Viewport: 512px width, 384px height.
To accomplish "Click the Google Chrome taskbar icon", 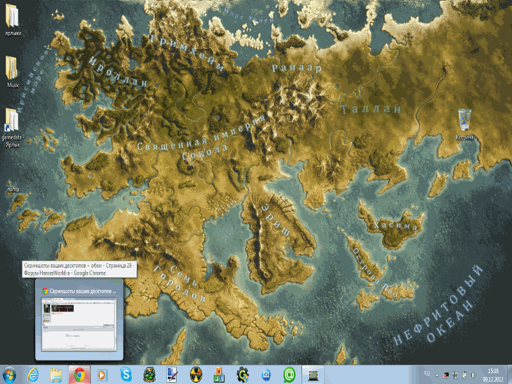I will [79, 375].
